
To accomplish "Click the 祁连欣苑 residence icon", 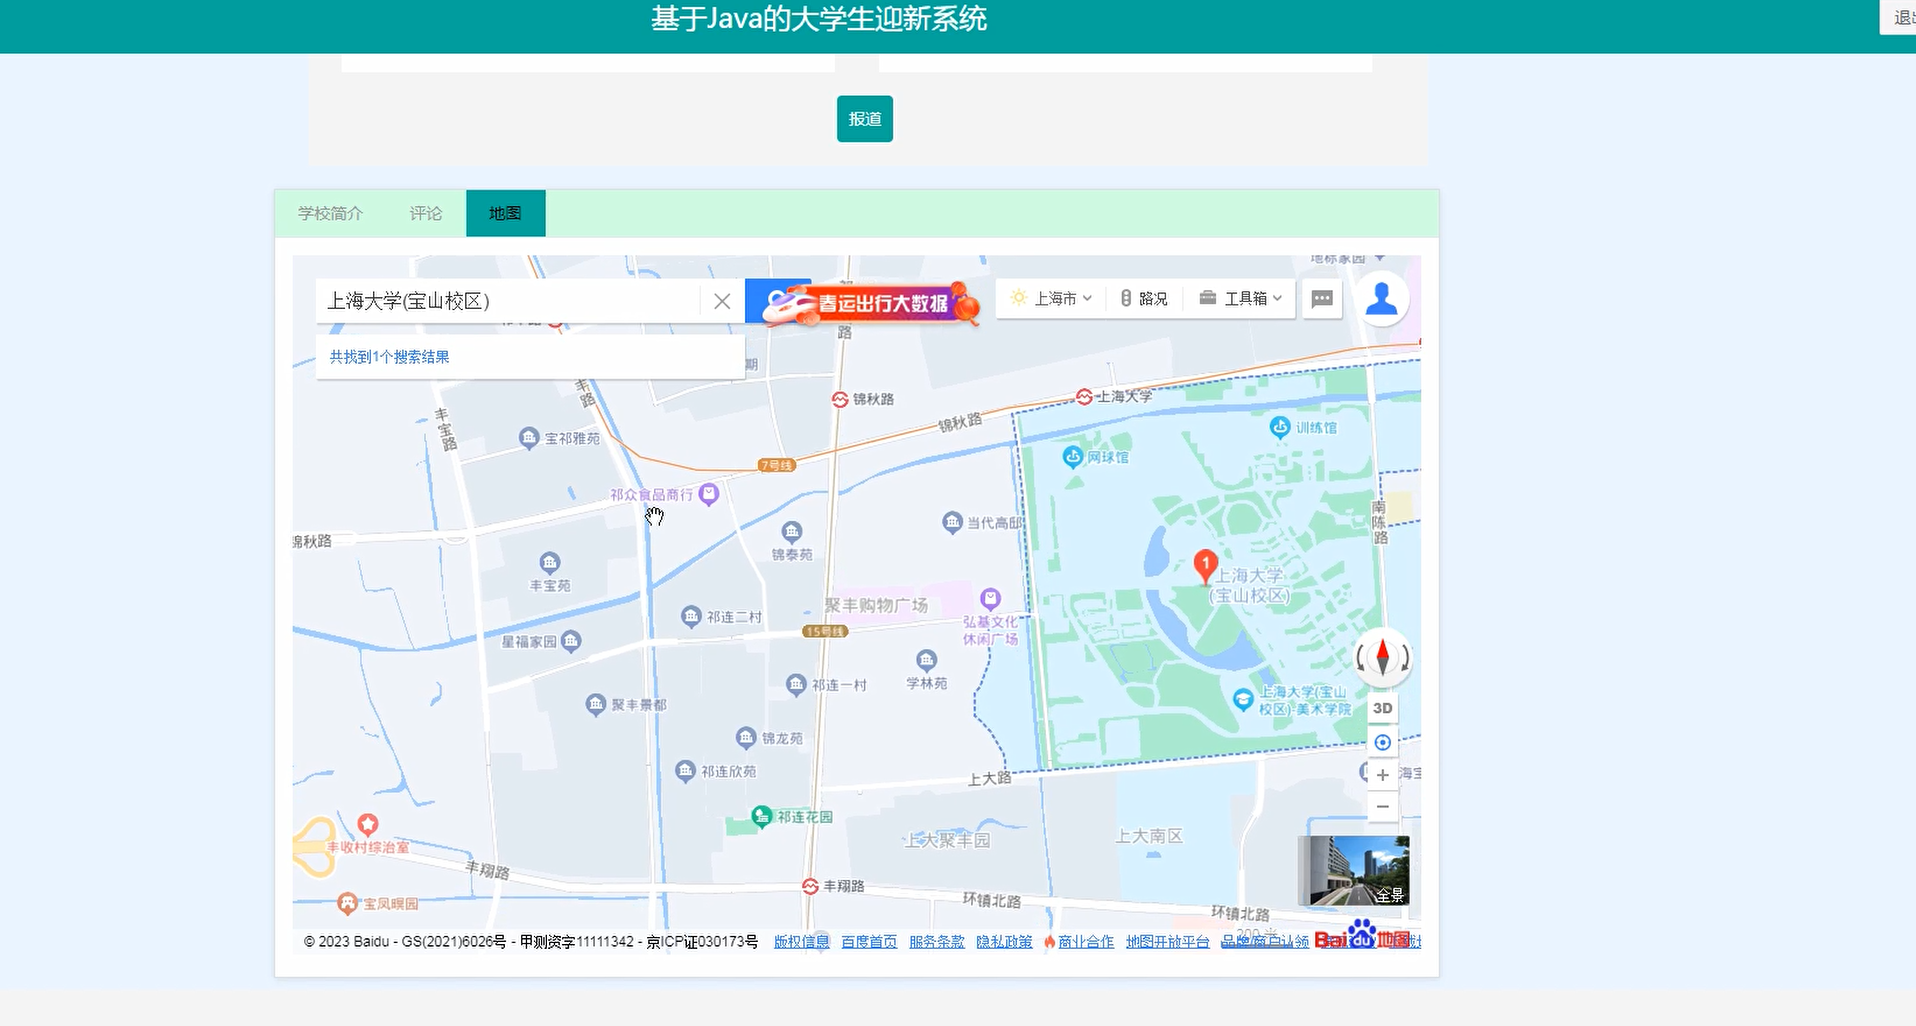I will point(685,771).
